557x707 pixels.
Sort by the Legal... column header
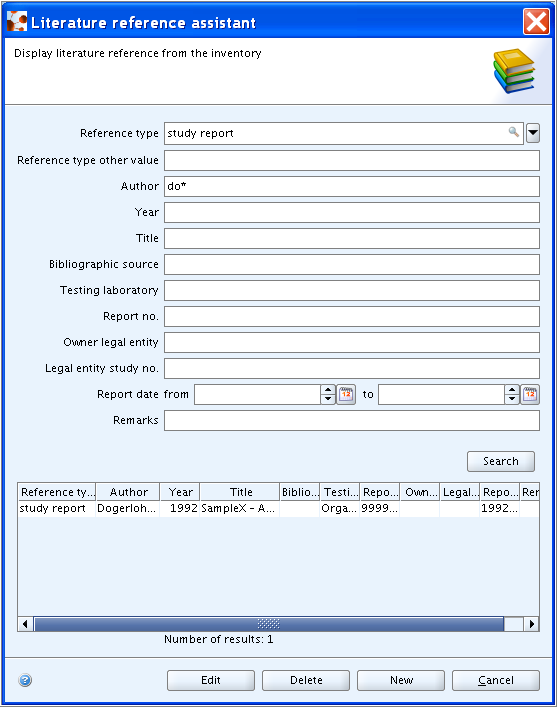point(460,492)
